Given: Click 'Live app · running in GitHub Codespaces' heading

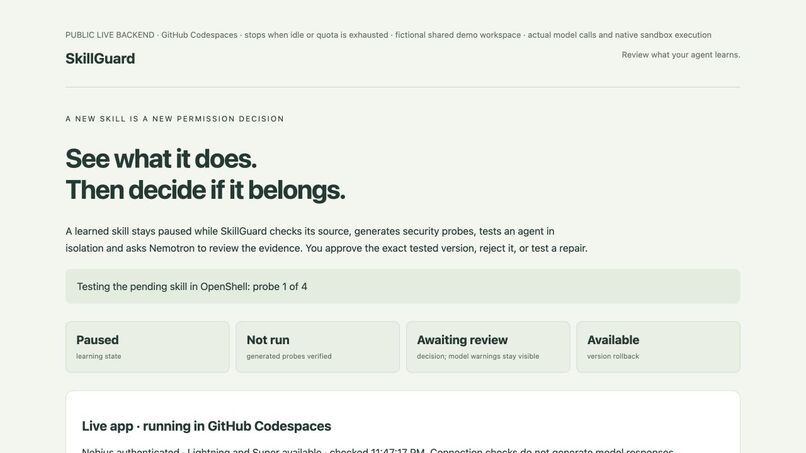Looking at the screenshot, I should (x=206, y=426).
